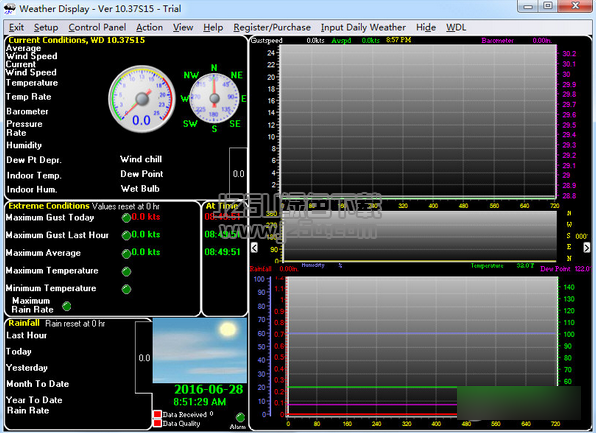The height and width of the screenshot is (433, 596).
Task: Open the Exit menu
Action: pos(16,27)
